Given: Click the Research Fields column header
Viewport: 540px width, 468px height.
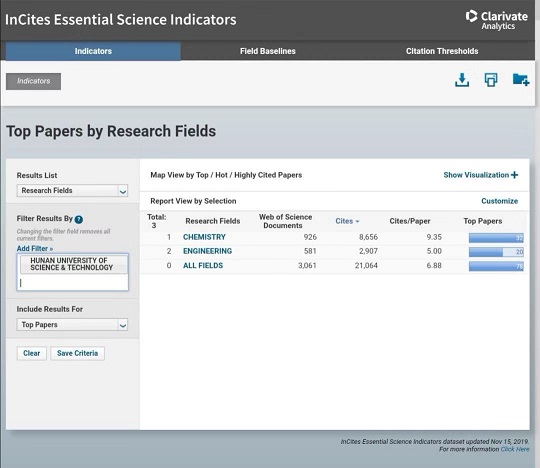Looking at the screenshot, I should tap(212, 221).
